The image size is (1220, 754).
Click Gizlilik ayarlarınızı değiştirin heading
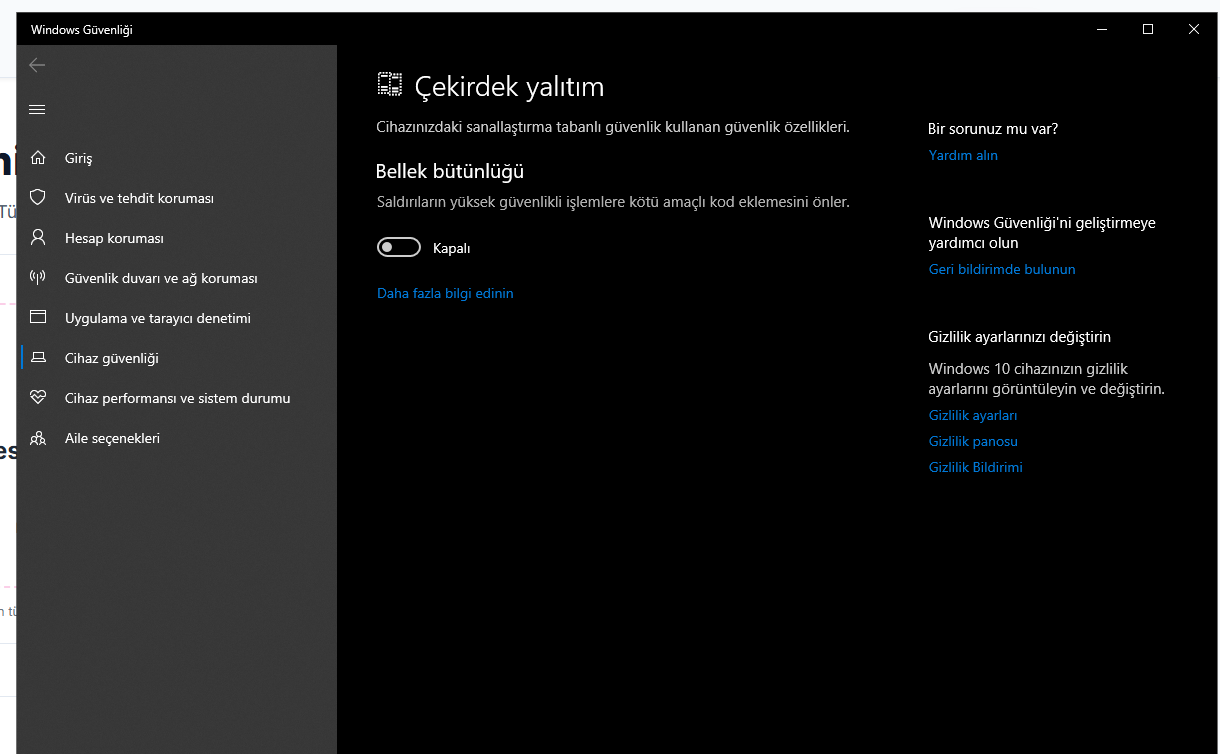(x=1020, y=337)
